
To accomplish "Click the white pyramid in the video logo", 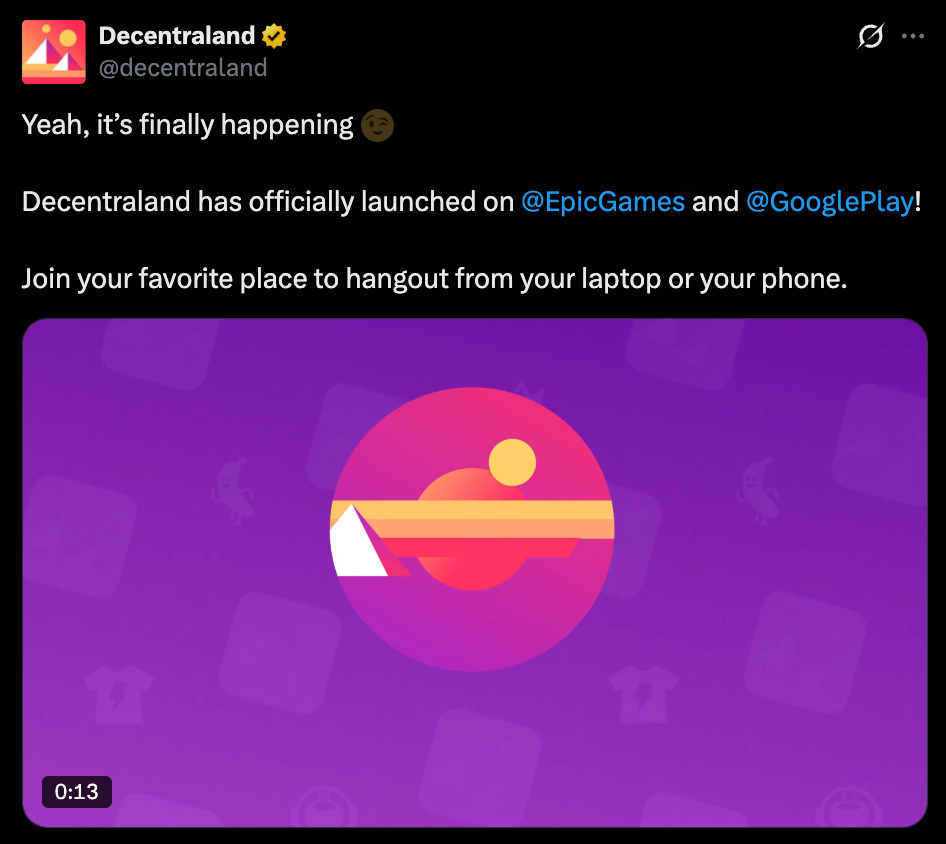I will 355,547.
